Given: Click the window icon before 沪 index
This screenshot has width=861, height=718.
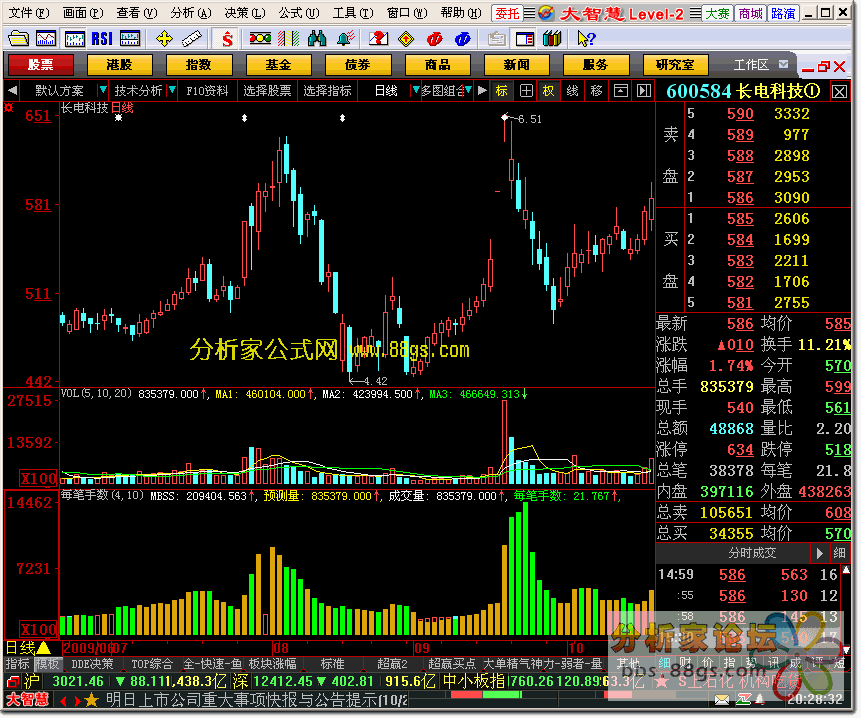Looking at the screenshot, I should click(x=12, y=682).
